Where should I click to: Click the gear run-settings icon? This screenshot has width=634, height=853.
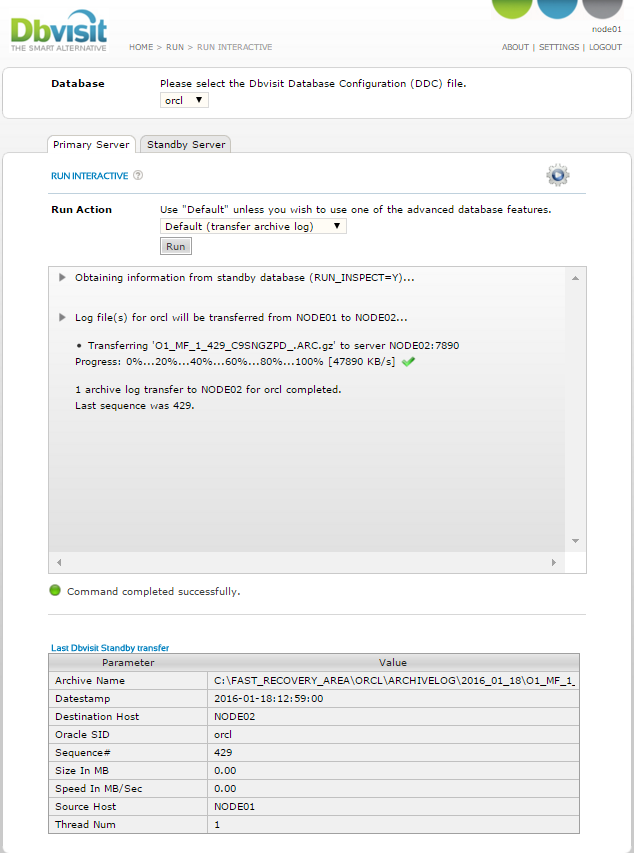pos(558,175)
